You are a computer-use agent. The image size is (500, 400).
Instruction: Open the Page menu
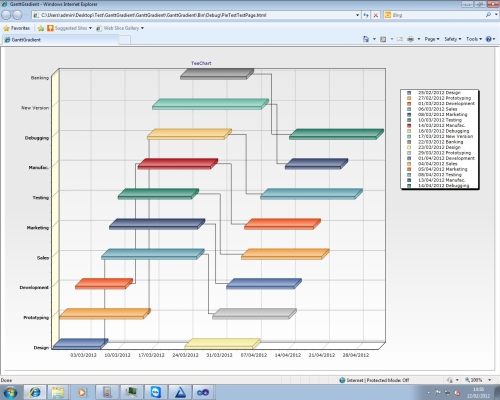point(432,39)
